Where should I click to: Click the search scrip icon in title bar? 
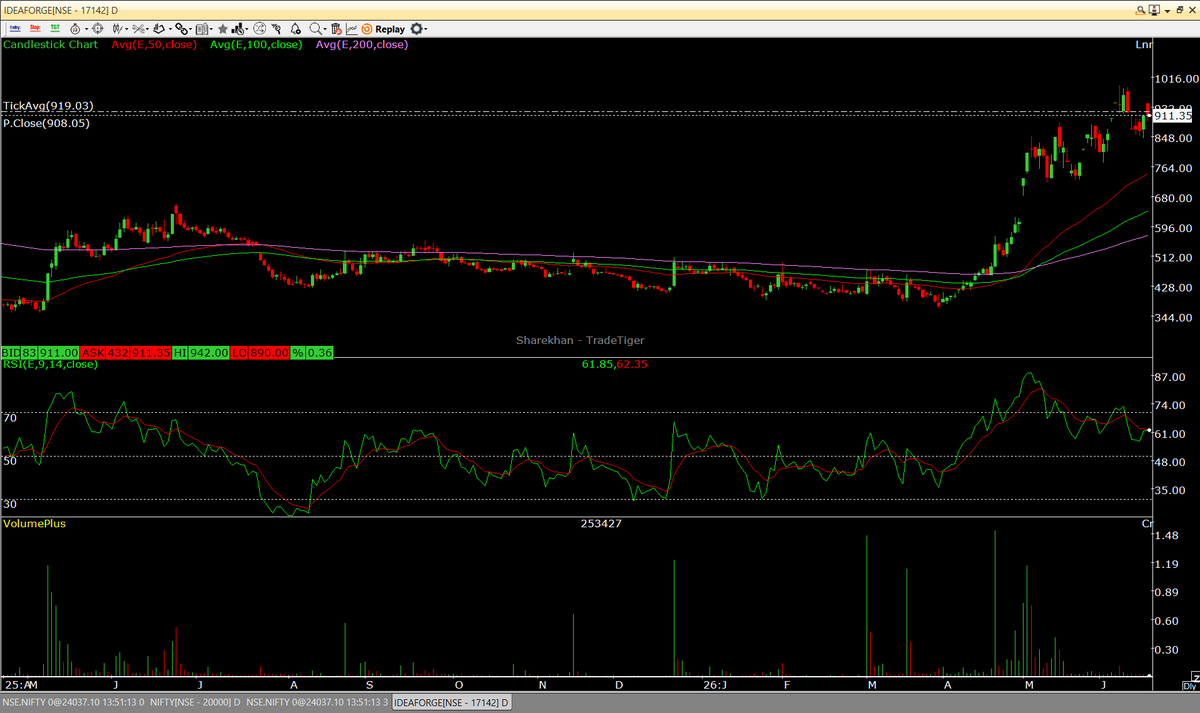pyautogui.click(x=1142, y=9)
